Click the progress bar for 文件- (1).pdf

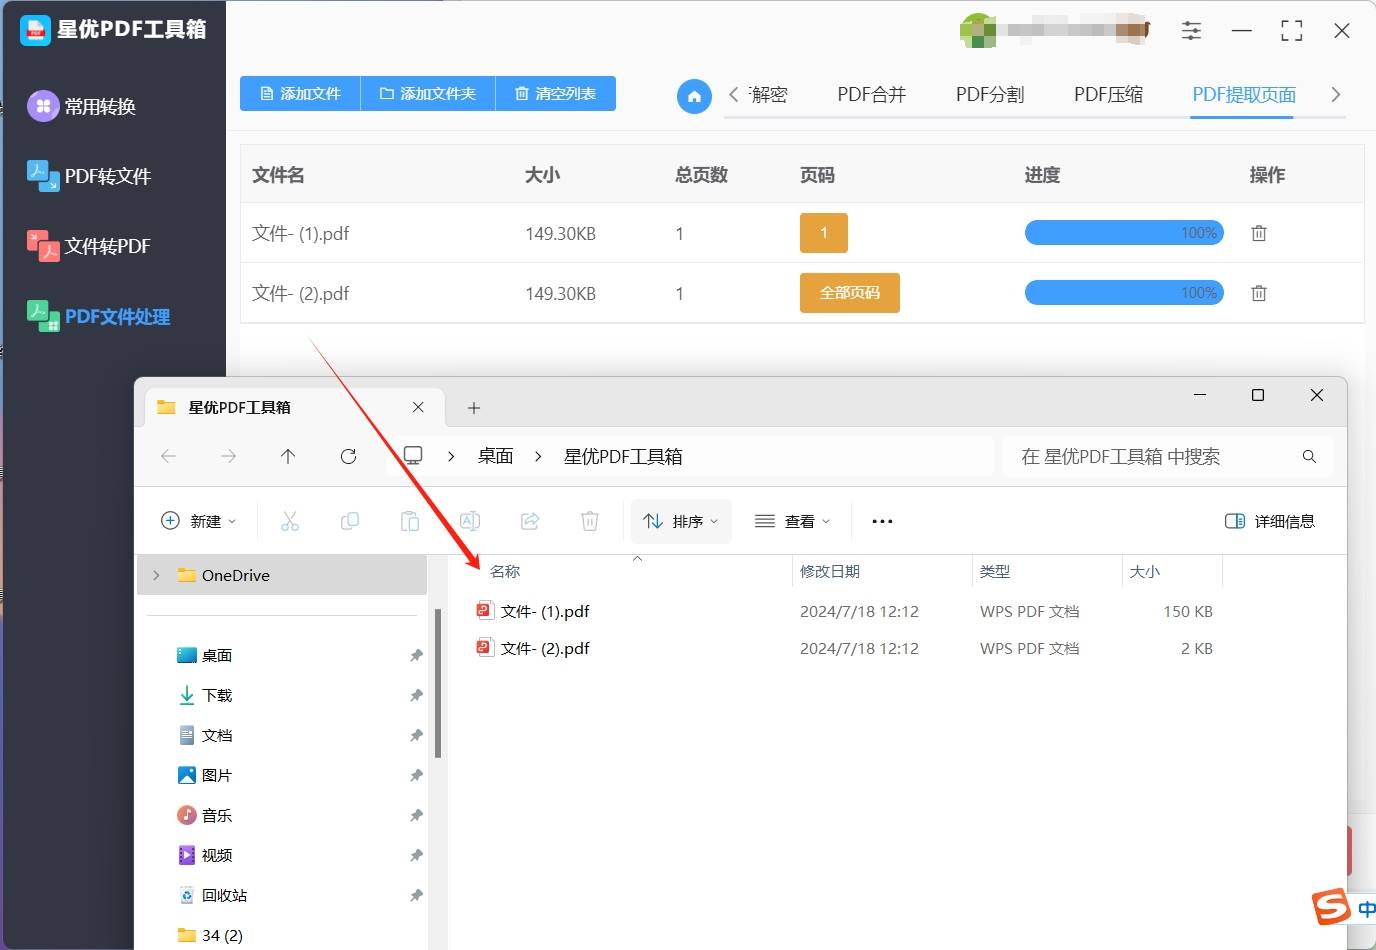[1123, 233]
